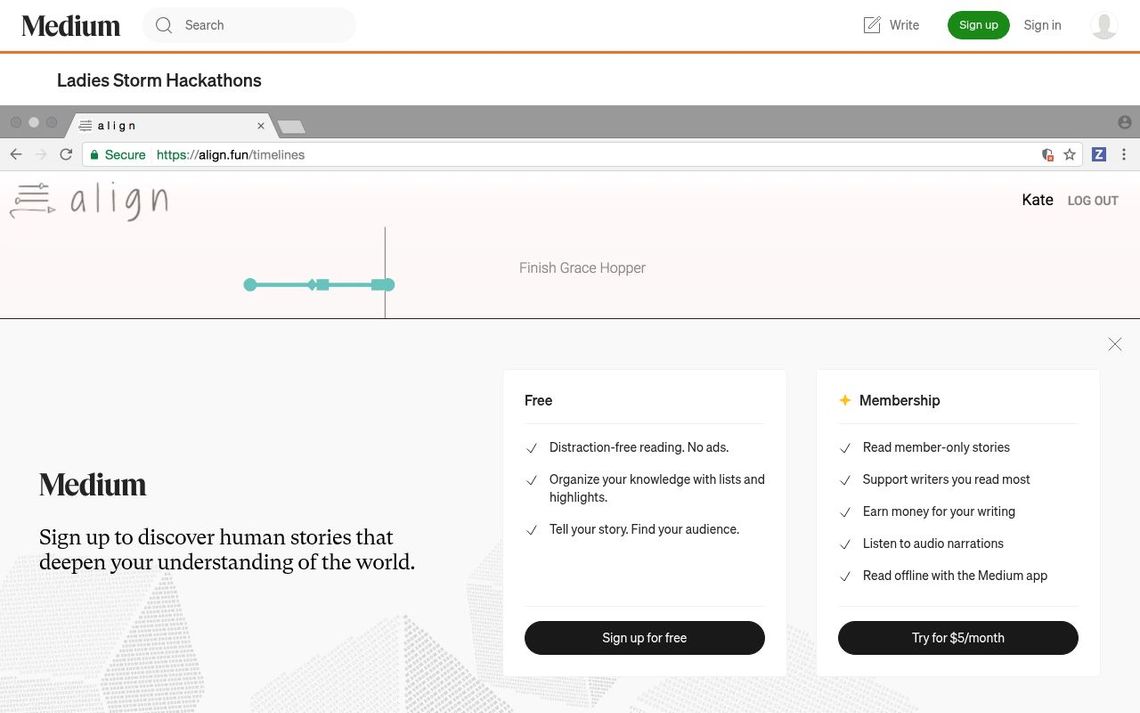1140x713 pixels.
Task: Click the Medium logo in overlay
Action: point(92,485)
